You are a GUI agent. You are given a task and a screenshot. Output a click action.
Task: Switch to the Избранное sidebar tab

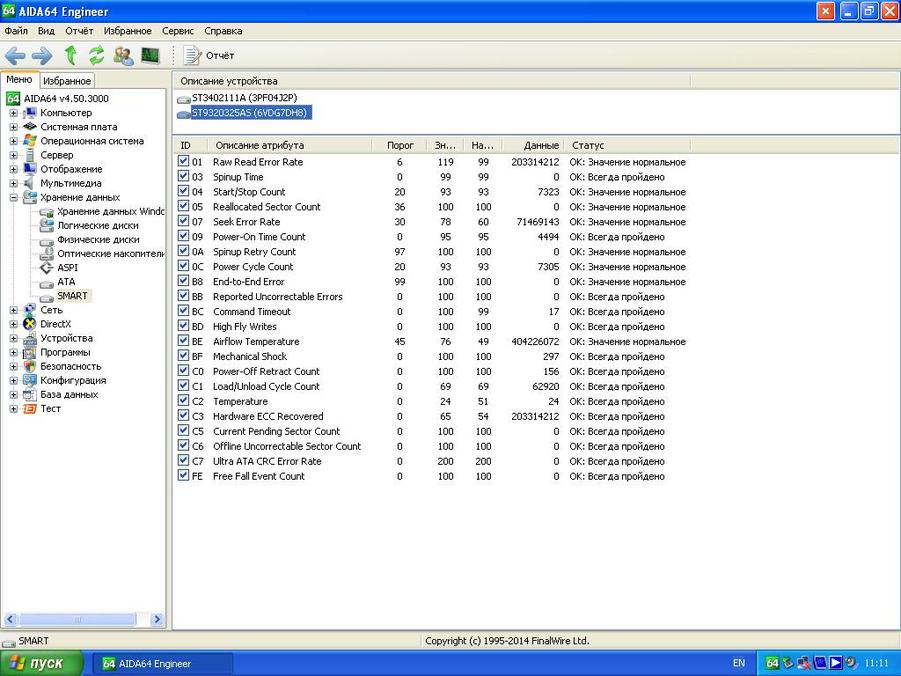click(67, 81)
